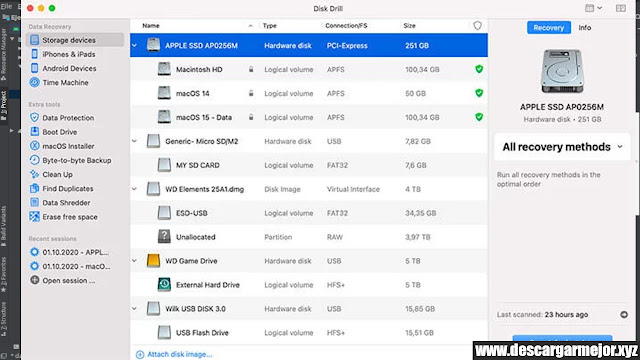
Task: Select USB Flash Drive volume
Action: [x=309, y=333]
